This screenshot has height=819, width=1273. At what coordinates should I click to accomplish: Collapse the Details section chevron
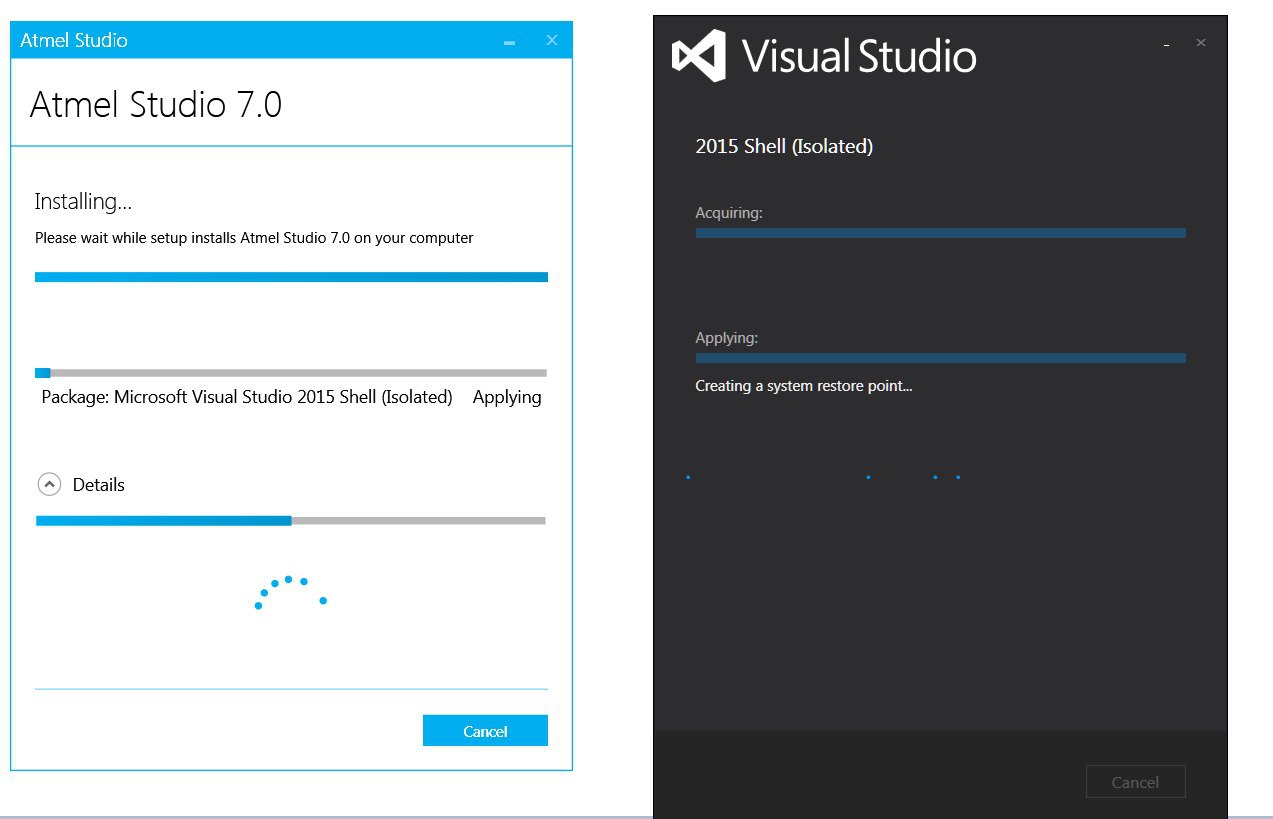point(49,484)
